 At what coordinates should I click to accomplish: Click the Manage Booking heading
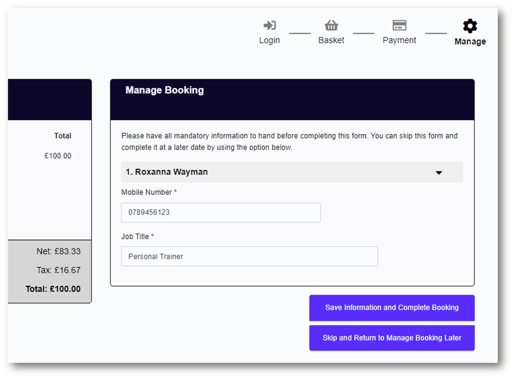[164, 90]
